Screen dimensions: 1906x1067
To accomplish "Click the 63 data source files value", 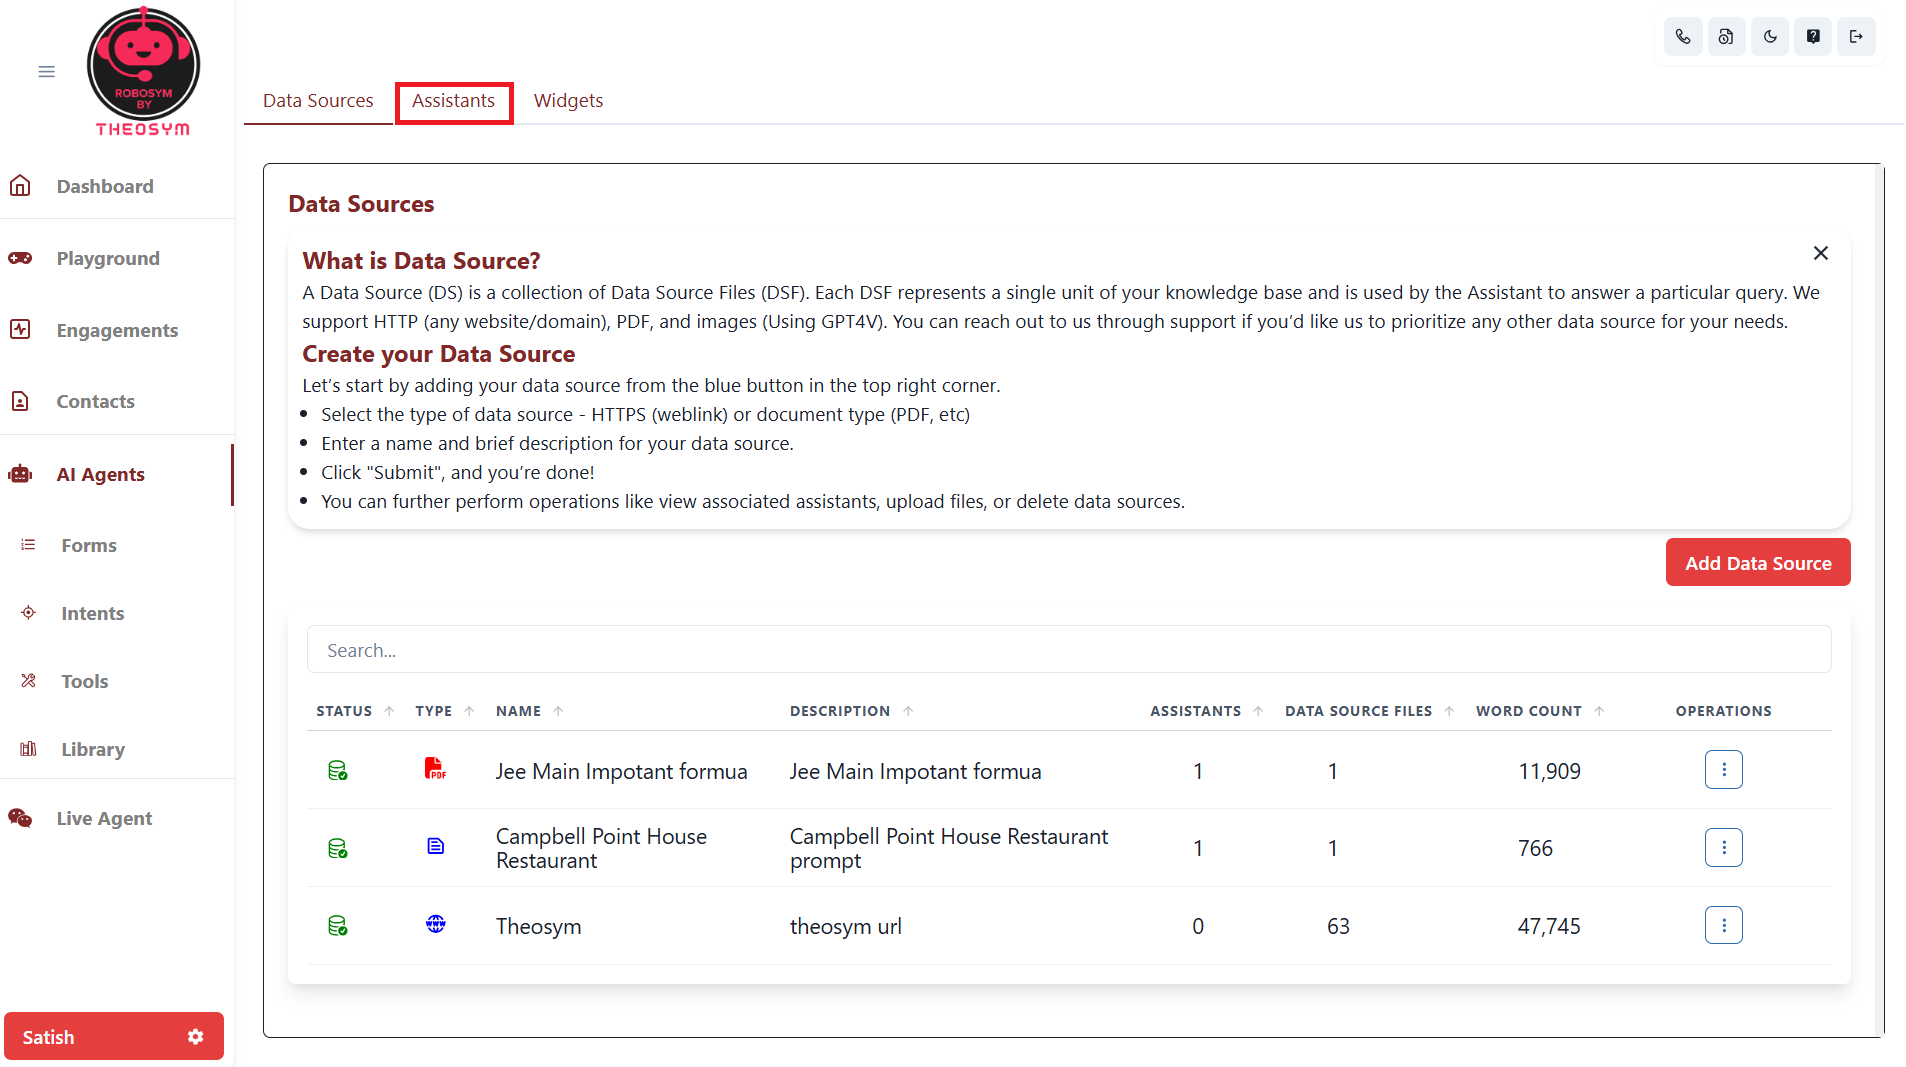I will coord(1338,927).
